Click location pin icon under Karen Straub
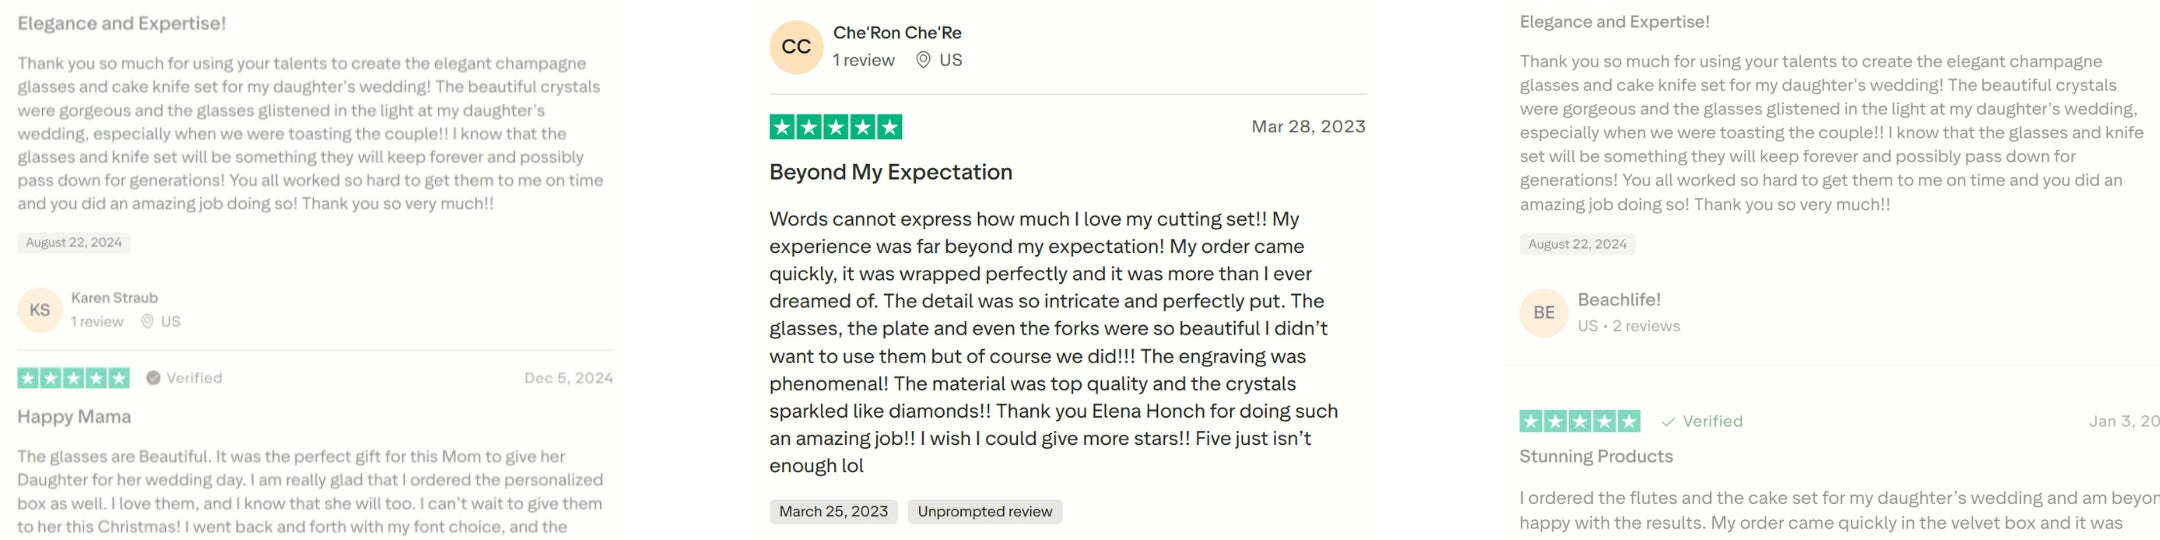This screenshot has height=540, width=2160. (x=147, y=321)
